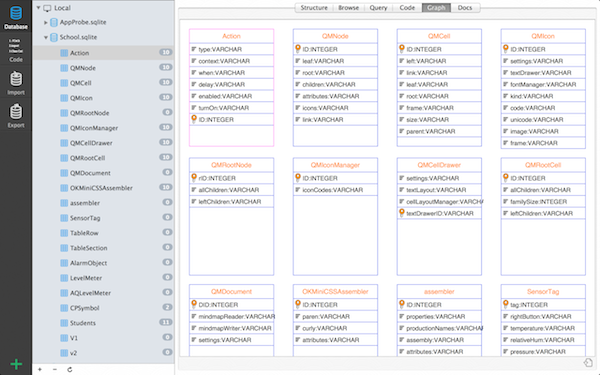Open the Docs tab
The width and height of the screenshot is (600, 375).
click(465, 8)
